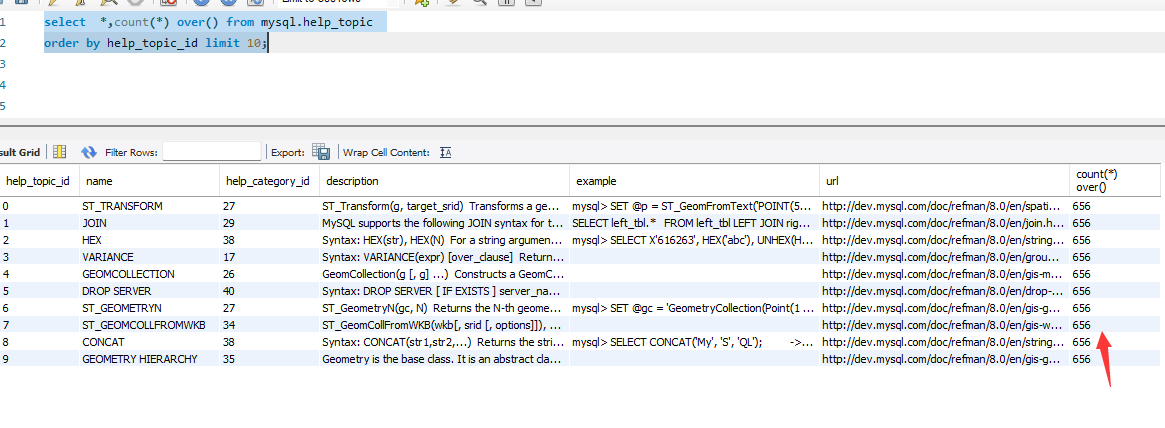The height and width of the screenshot is (428, 1165).
Task: Select the GEOMCOLLECTION name cell
Action: coord(149,273)
